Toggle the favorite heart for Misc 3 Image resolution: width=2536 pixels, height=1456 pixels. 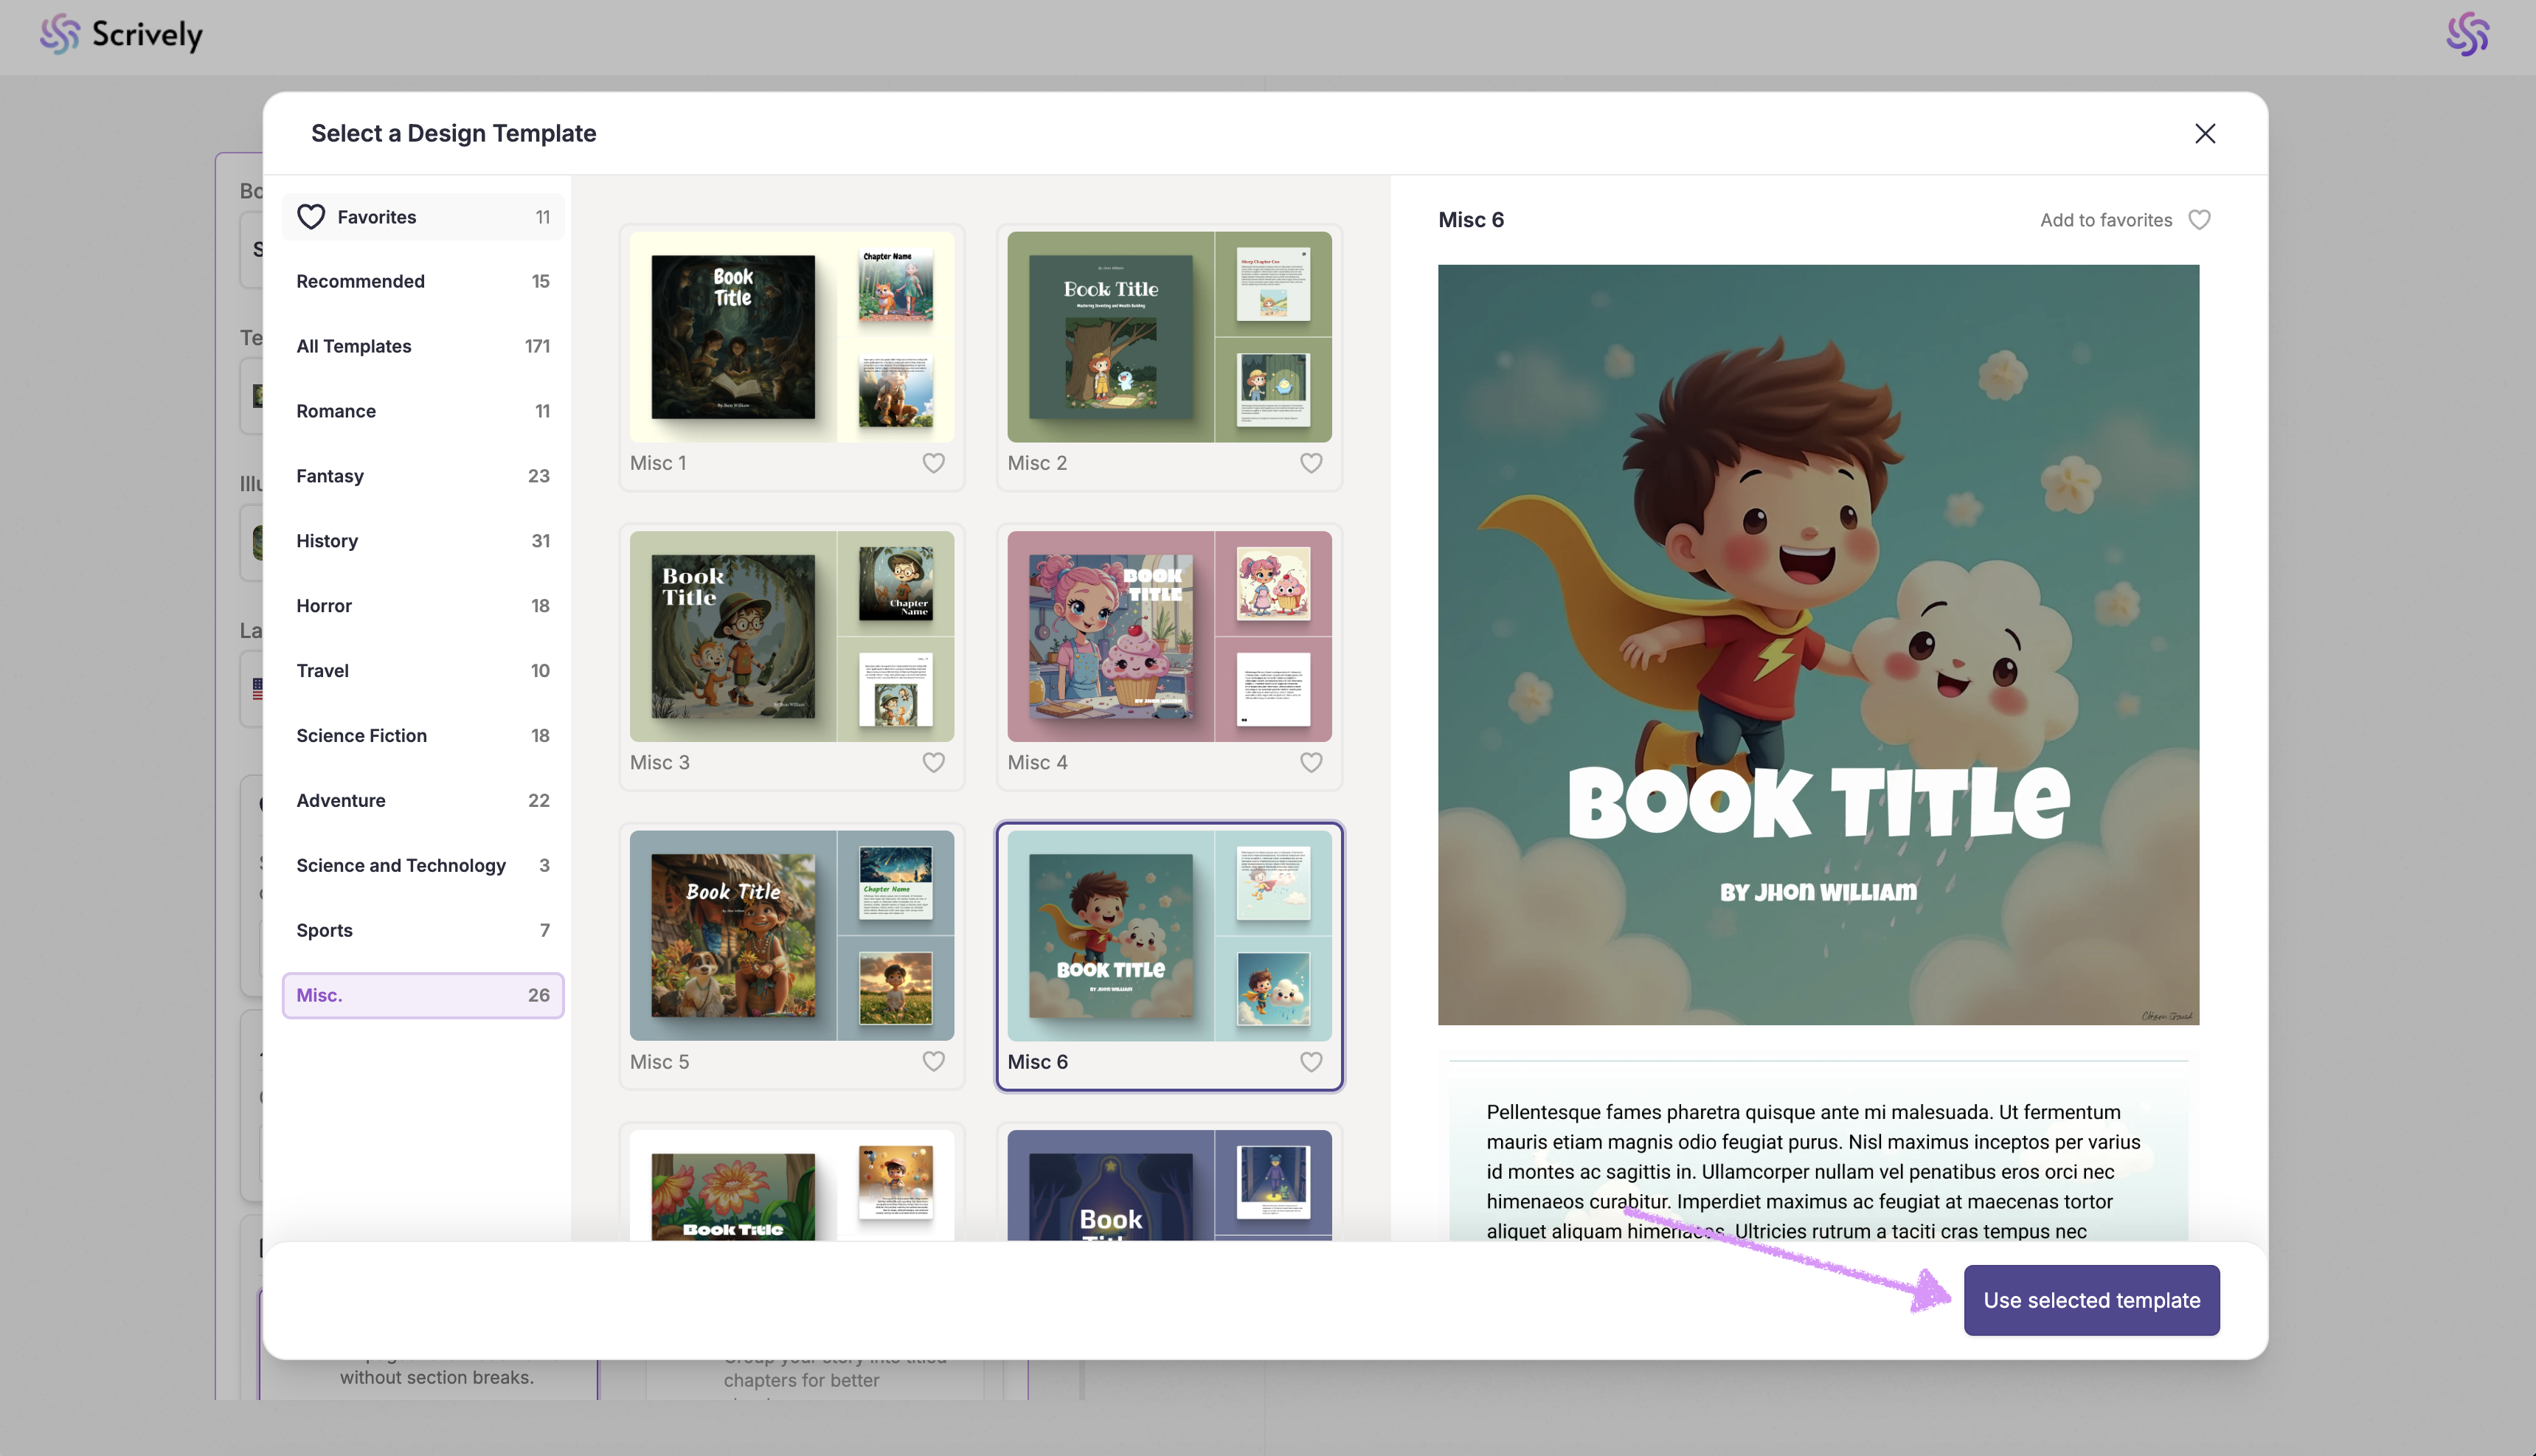[x=933, y=763]
